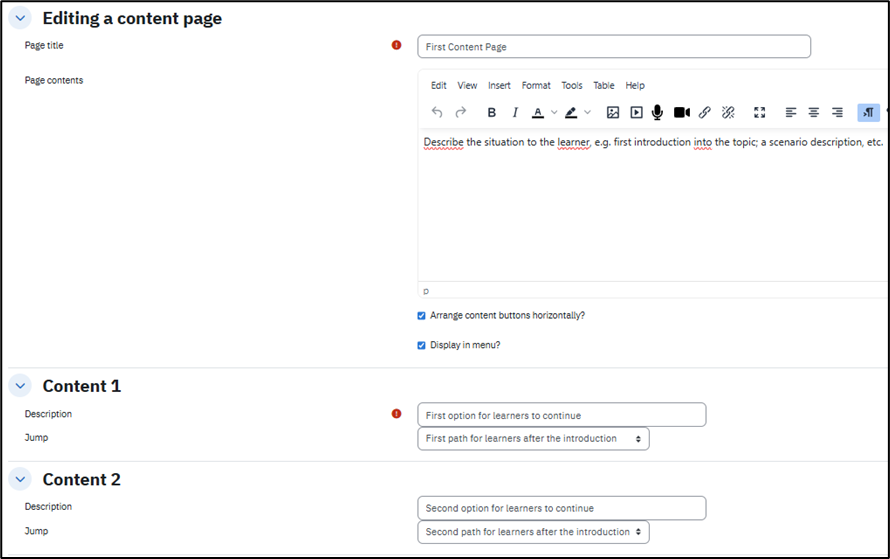Collapse the Editing a content page section

22,19
